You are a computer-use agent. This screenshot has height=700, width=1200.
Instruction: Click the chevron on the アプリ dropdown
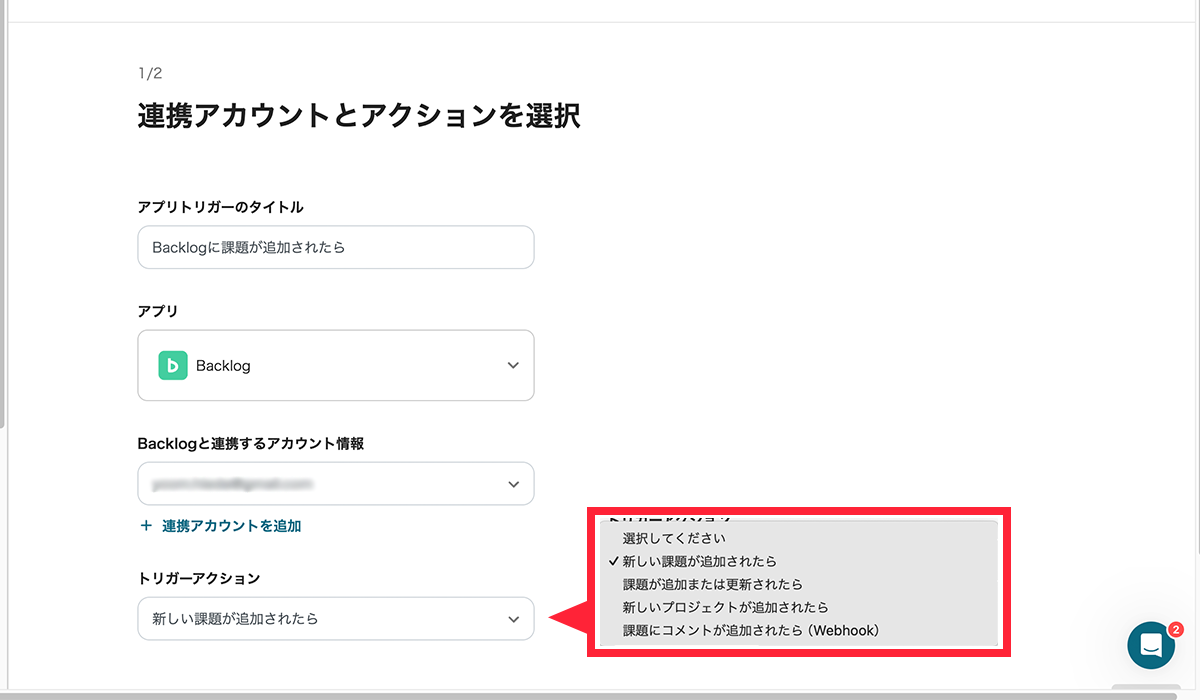[513, 365]
